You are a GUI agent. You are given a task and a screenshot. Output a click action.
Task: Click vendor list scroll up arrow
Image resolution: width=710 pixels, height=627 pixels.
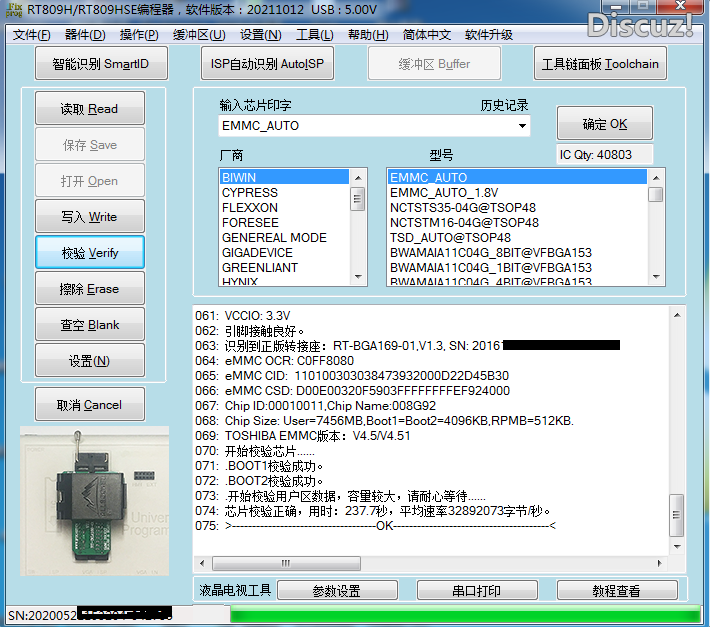pyautogui.click(x=358, y=178)
